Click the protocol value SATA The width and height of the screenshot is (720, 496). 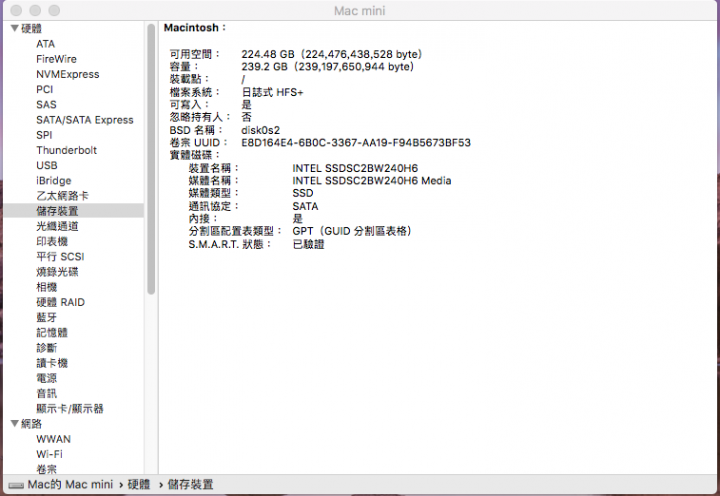305,206
